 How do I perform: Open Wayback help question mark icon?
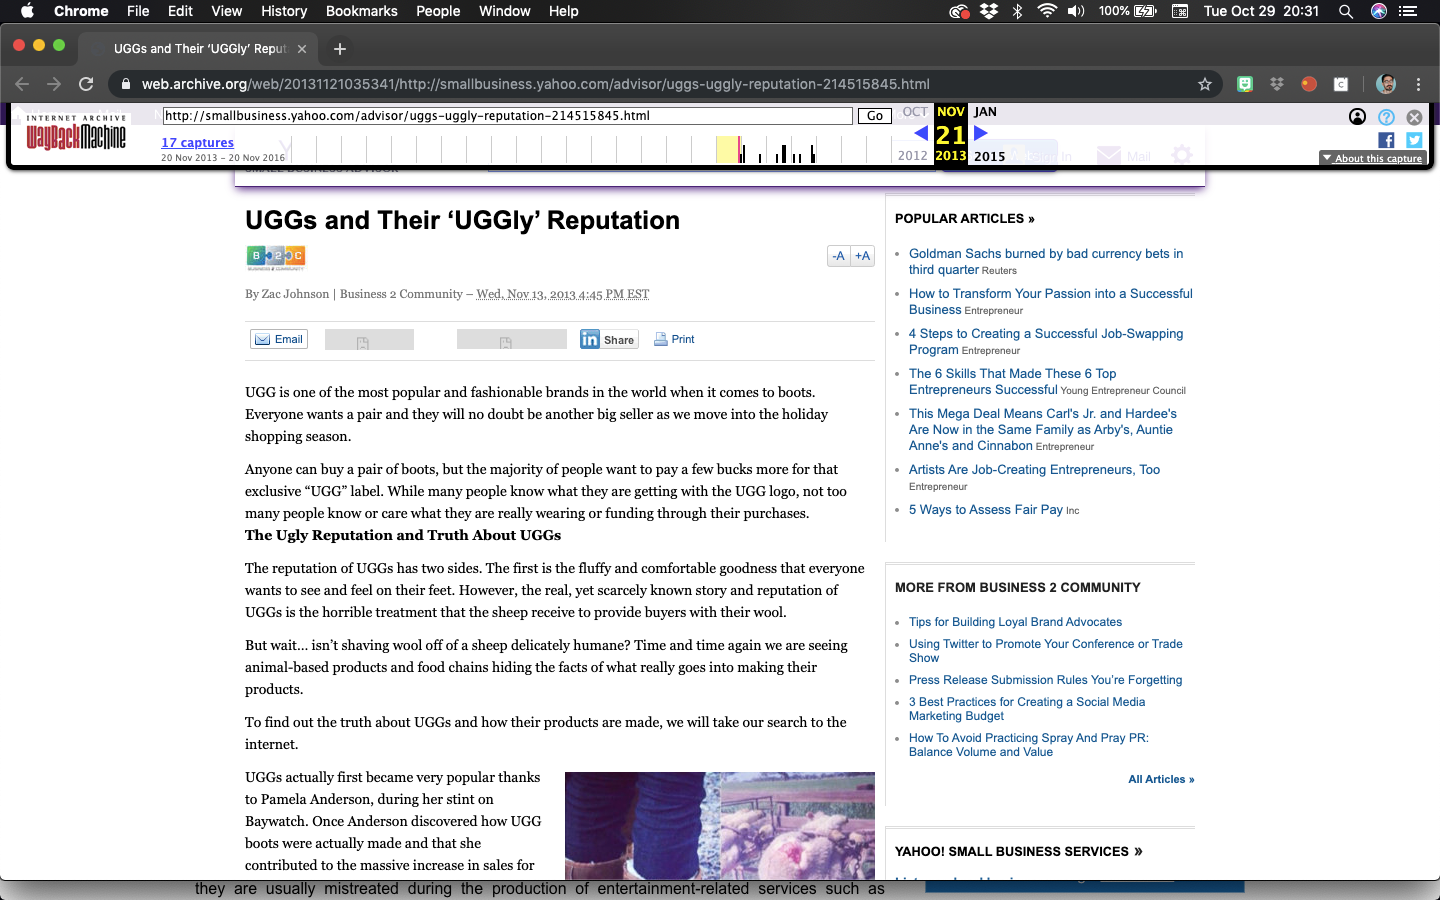click(x=1386, y=117)
